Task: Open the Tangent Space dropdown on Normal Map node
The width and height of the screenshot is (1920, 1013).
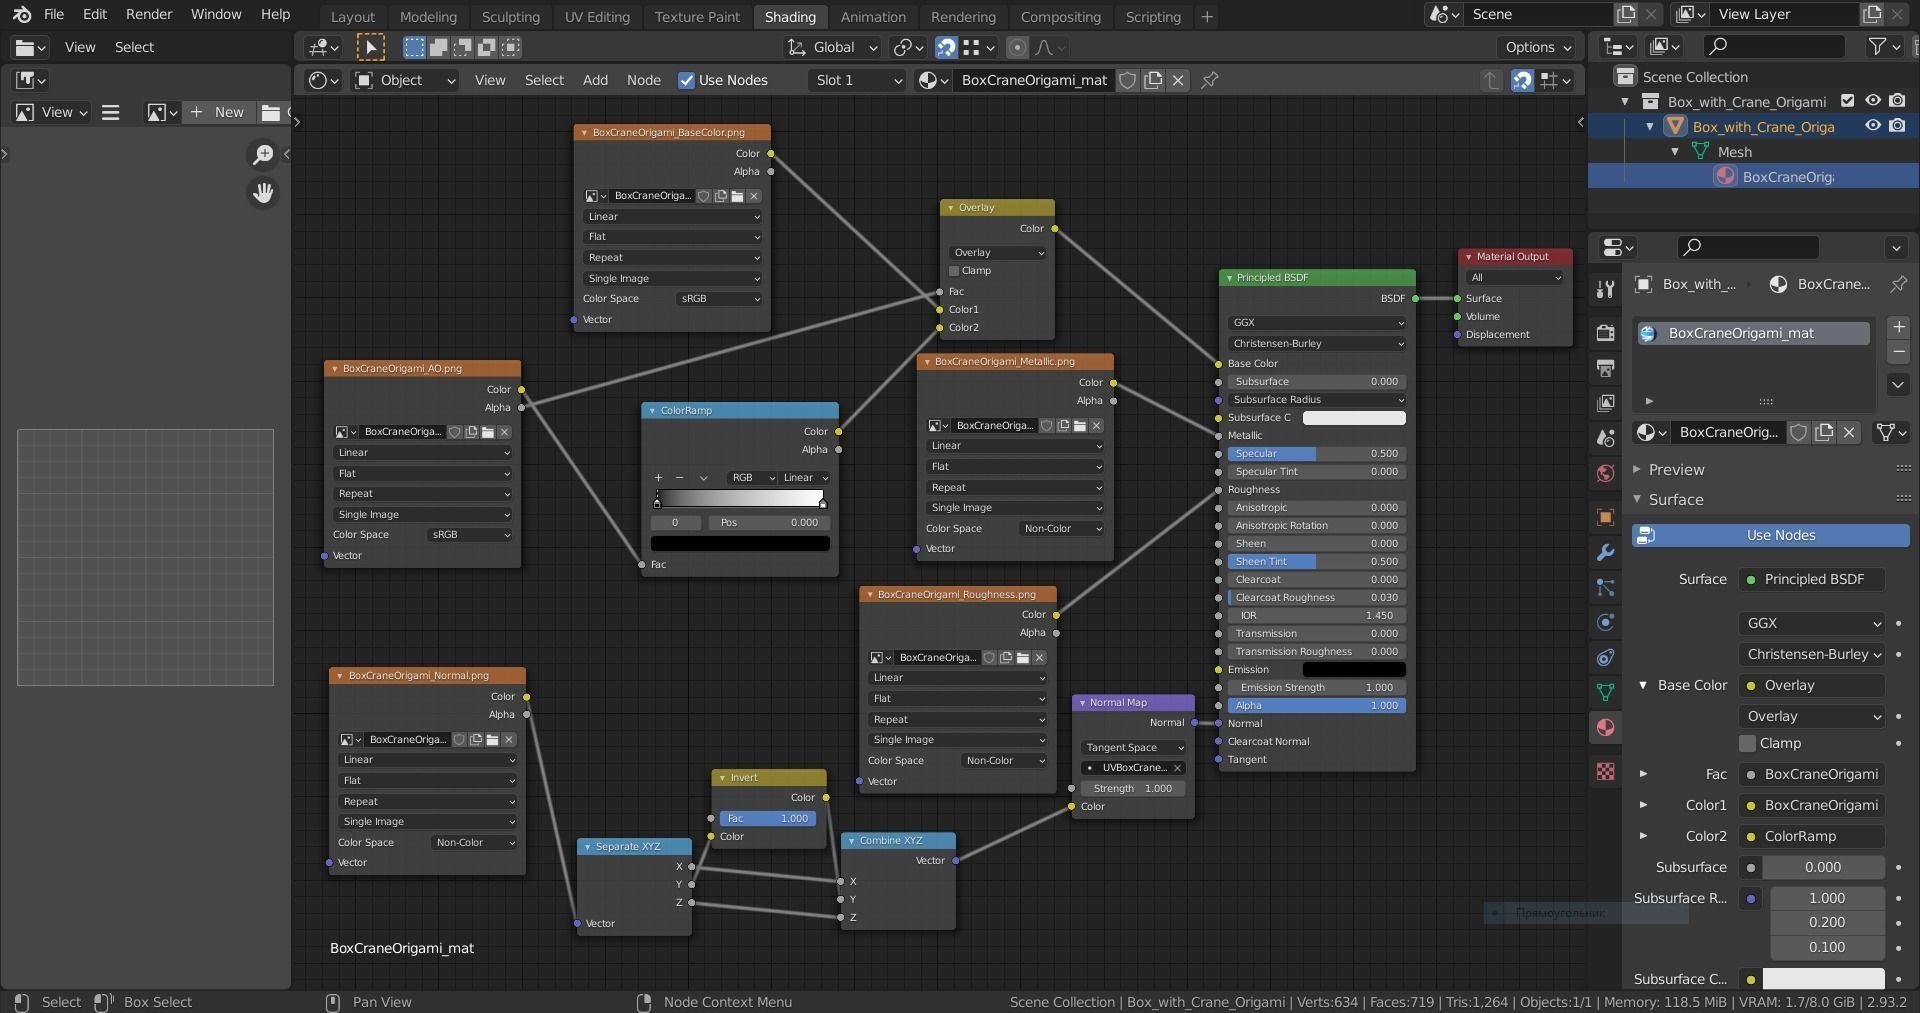Action: (x=1133, y=748)
